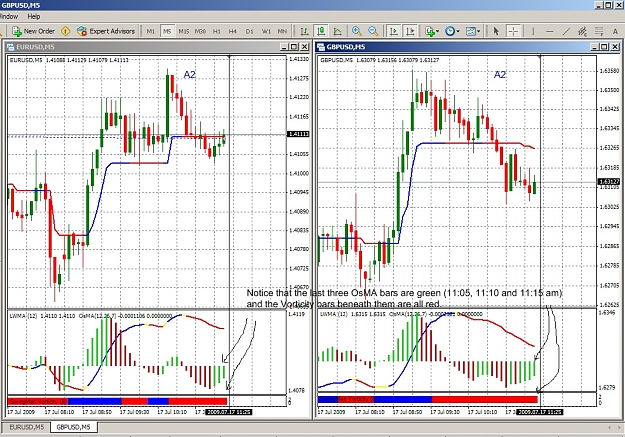Select the Horizontal Line drawing tool
Viewport: 625px width, 437px height.
pyautogui.click(x=550, y=31)
